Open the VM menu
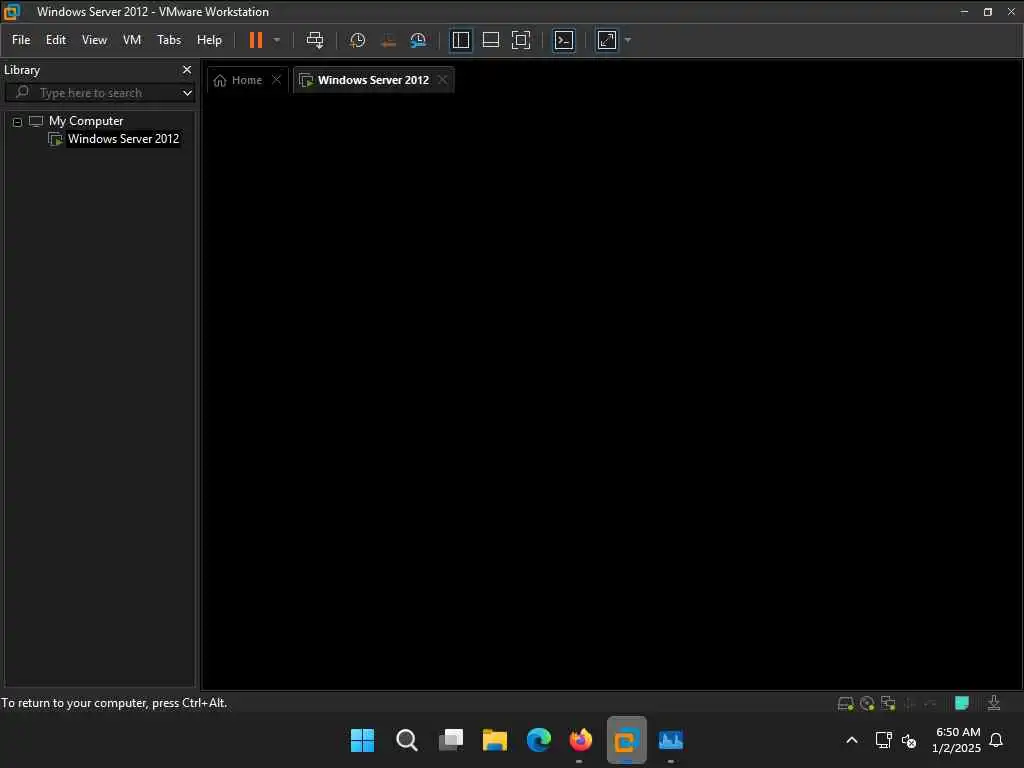This screenshot has height=768, width=1024. click(x=132, y=40)
